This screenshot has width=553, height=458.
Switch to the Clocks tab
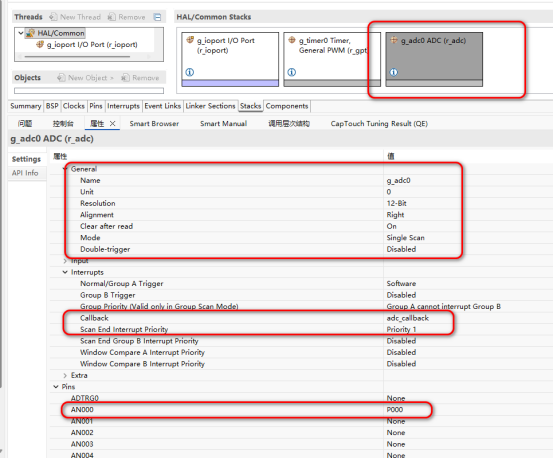[74, 106]
